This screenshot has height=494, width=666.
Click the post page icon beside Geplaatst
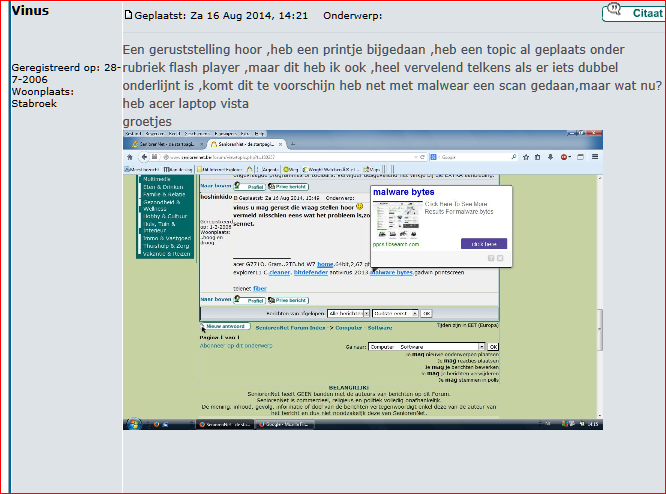tap(127, 16)
